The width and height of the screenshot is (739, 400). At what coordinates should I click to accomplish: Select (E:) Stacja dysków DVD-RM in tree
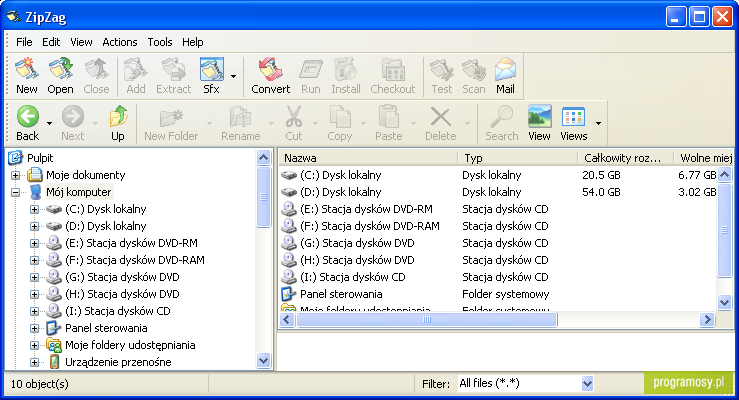131,243
